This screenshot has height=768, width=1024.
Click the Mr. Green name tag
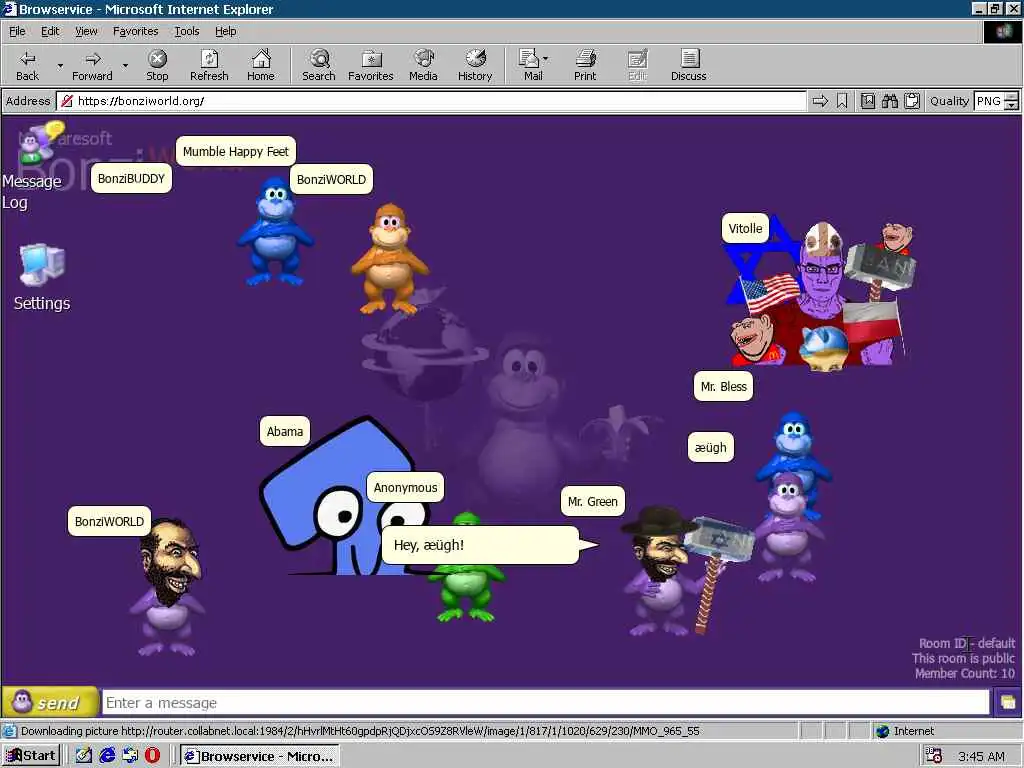point(592,502)
